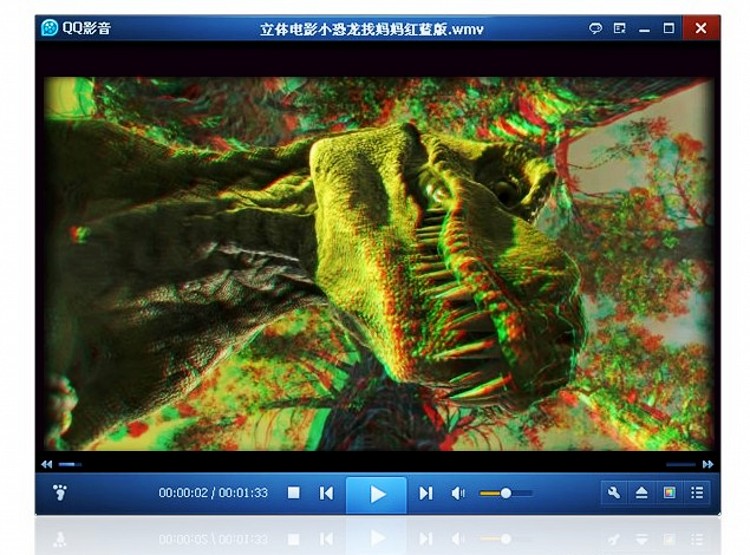Skip to previous file
Image resolution: width=750 pixels, height=555 pixels.
pos(326,493)
